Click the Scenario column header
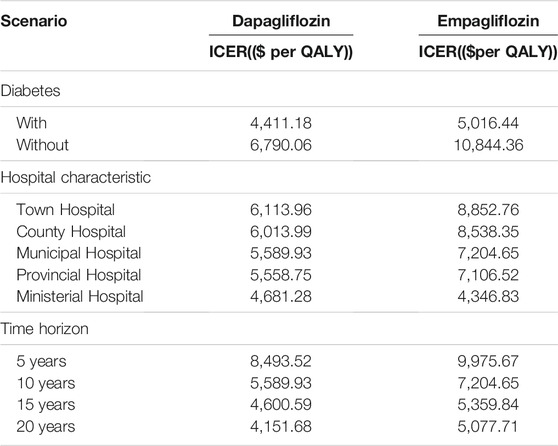558x446 pixels. coord(34,21)
